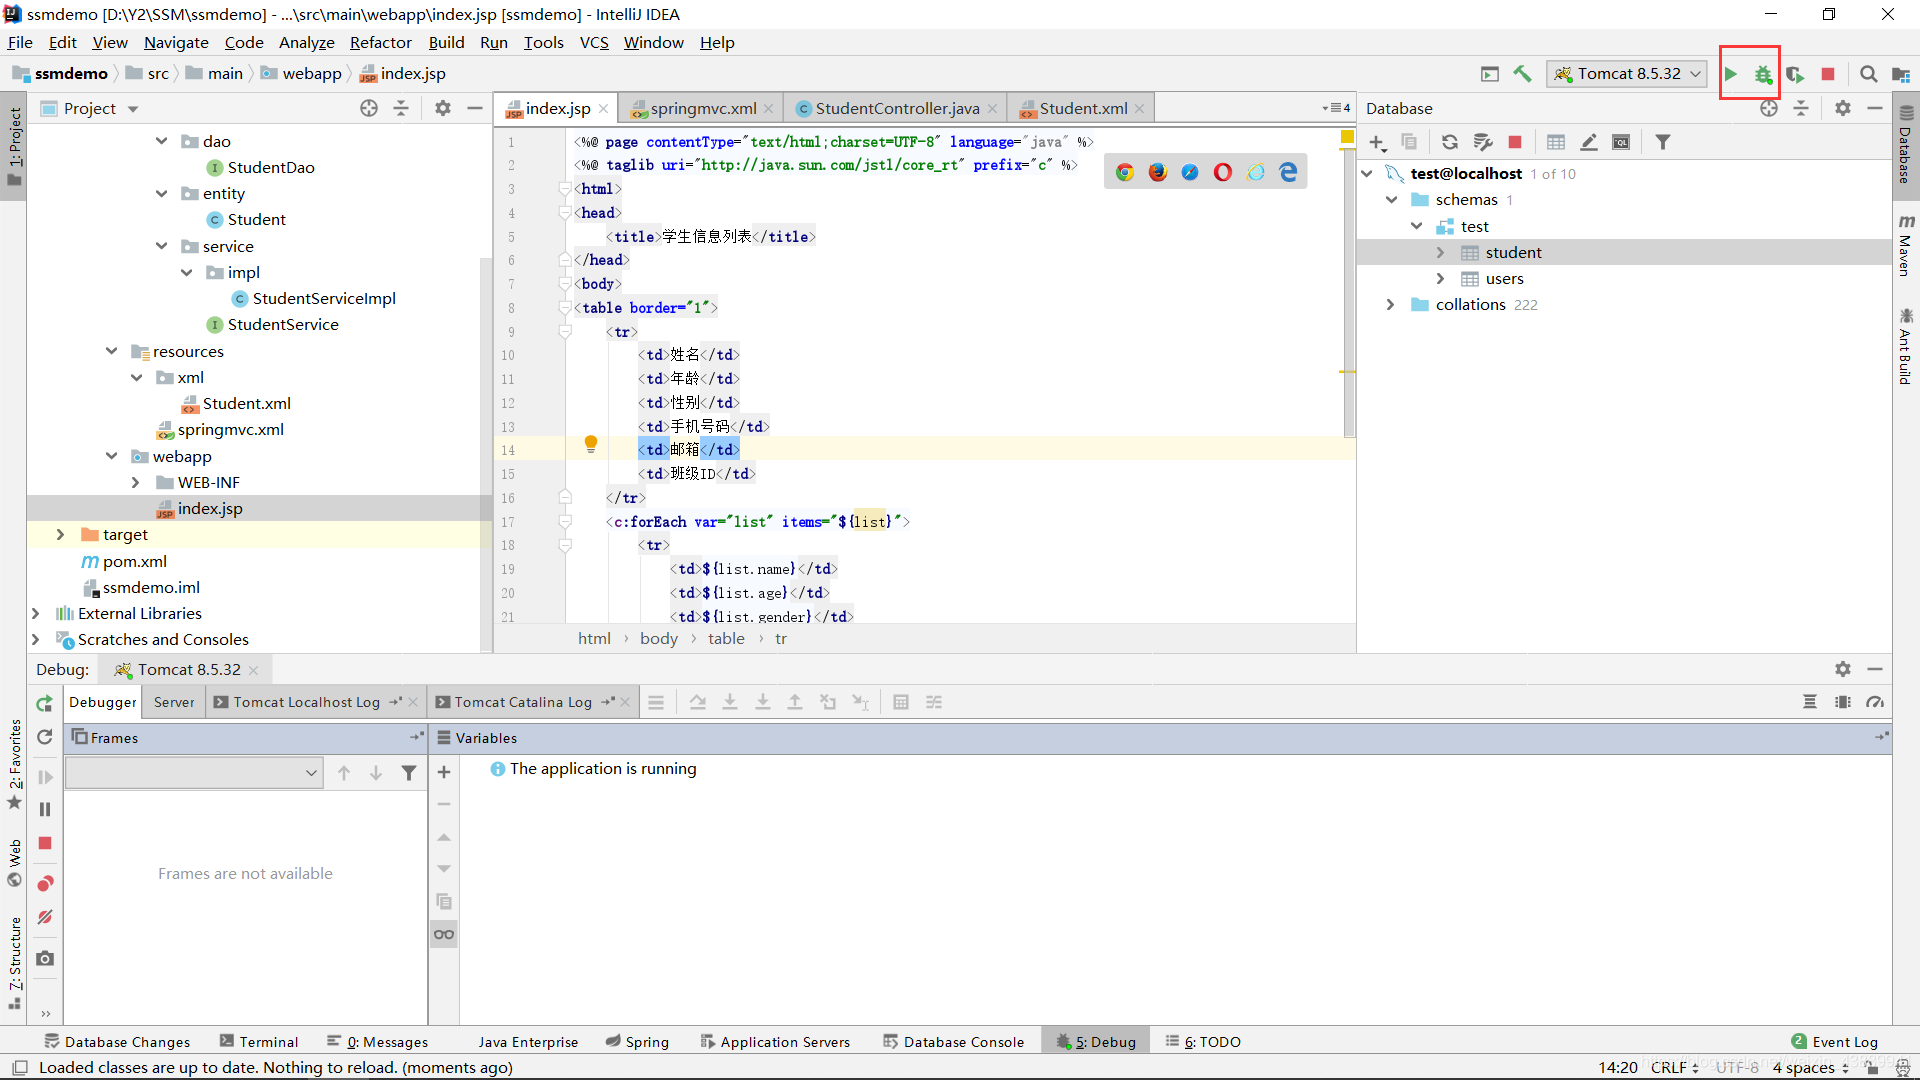
Task: Build project with the hammer icon
Action: pyautogui.click(x=1522, y=74)
